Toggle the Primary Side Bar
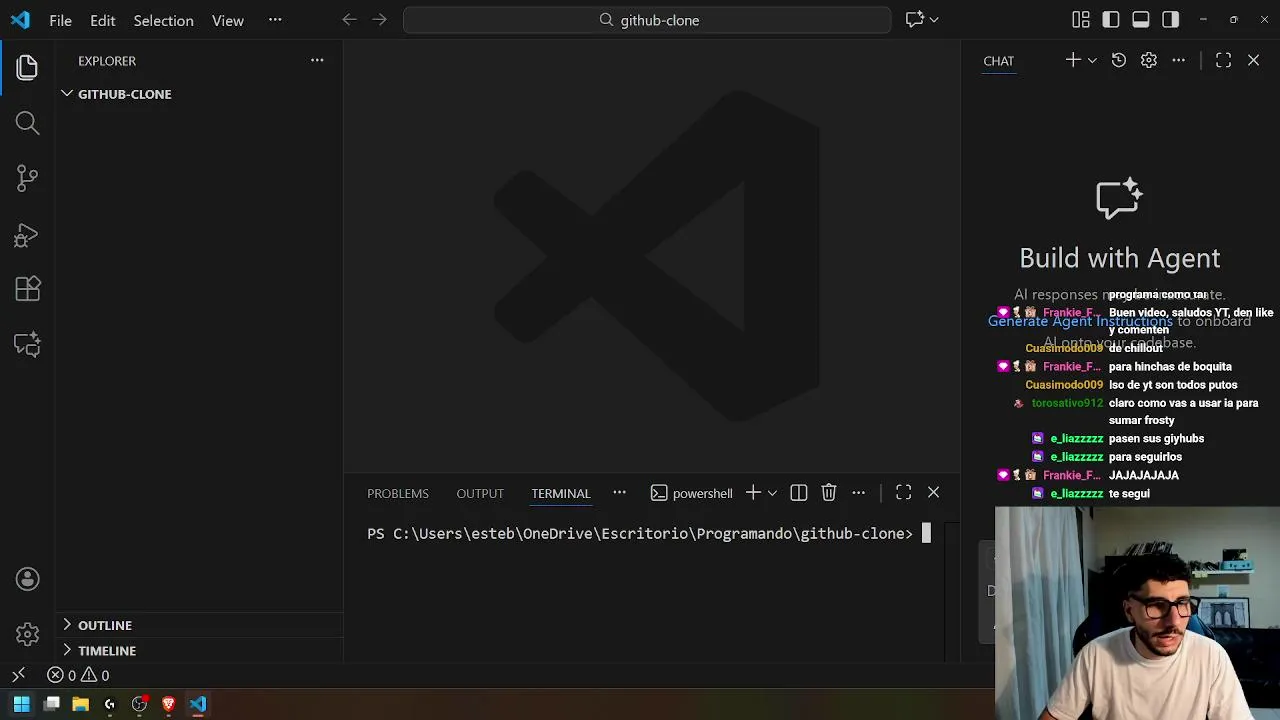The width and height of the screenshot is (1280, 720). (x=1111, y=19)
